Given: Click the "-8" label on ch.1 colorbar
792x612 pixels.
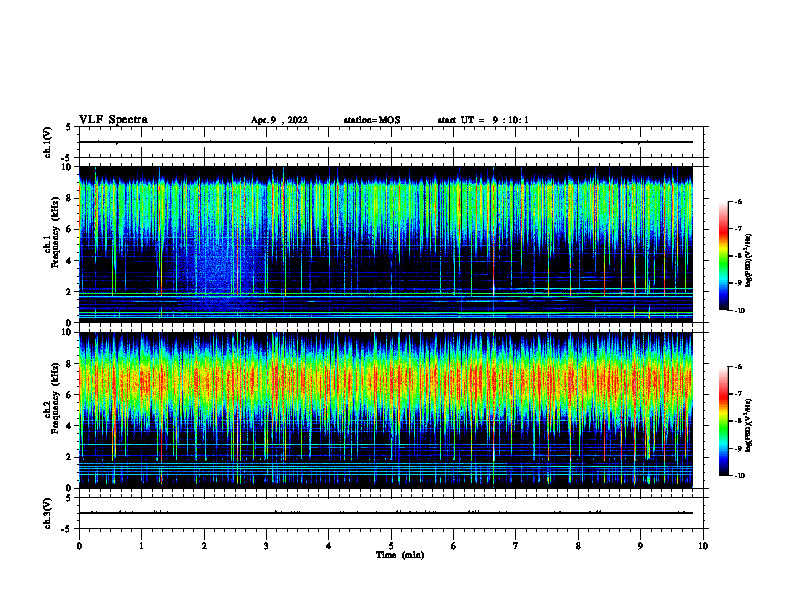Looking at the screenshot, I should 738,256.
